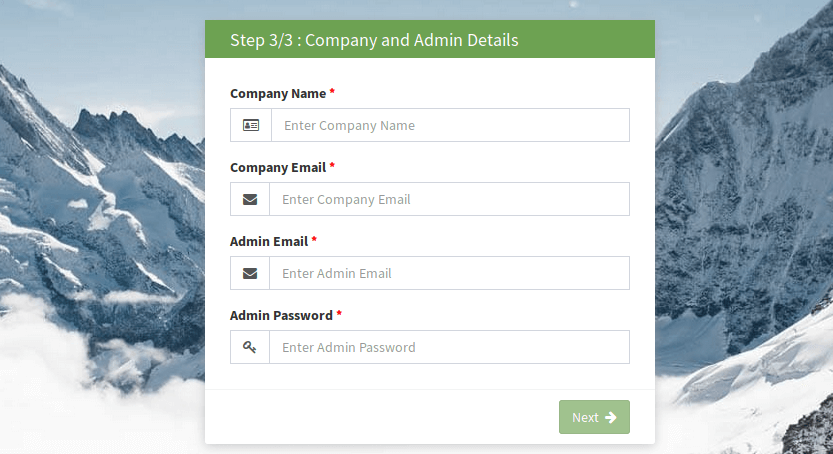Click the right arrow icon on Next button

click(611, 417)
